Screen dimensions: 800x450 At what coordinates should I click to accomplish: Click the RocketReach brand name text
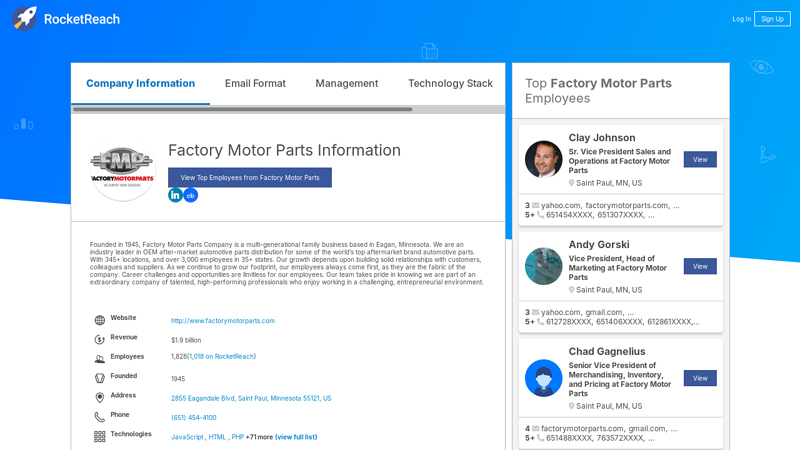(x=82, y=19)
